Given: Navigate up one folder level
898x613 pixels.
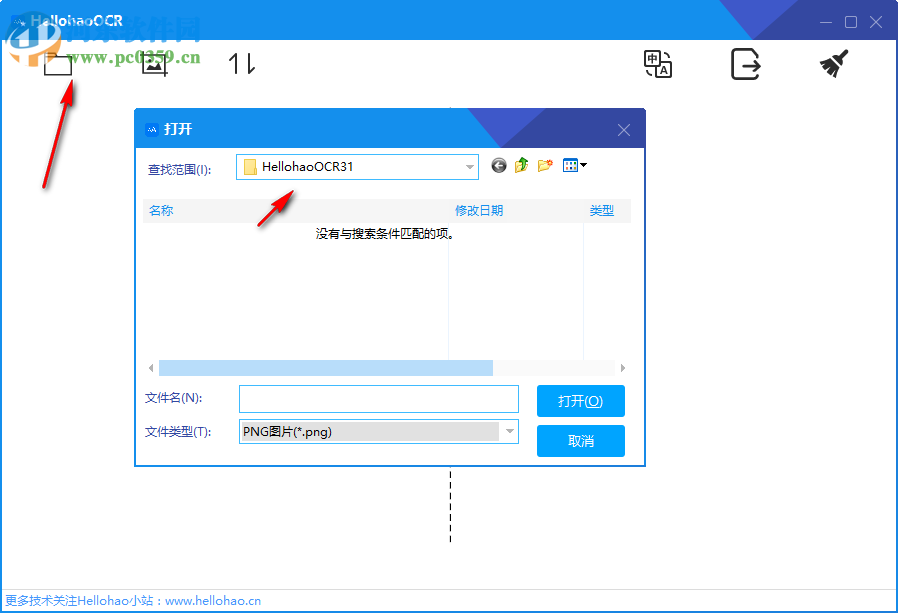Looking at the screenshot, I should (x=520, y=163).
